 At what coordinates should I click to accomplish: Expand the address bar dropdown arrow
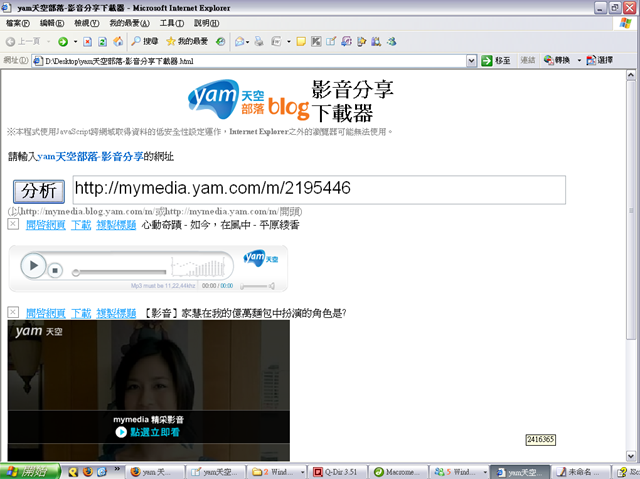coord(471,61)
